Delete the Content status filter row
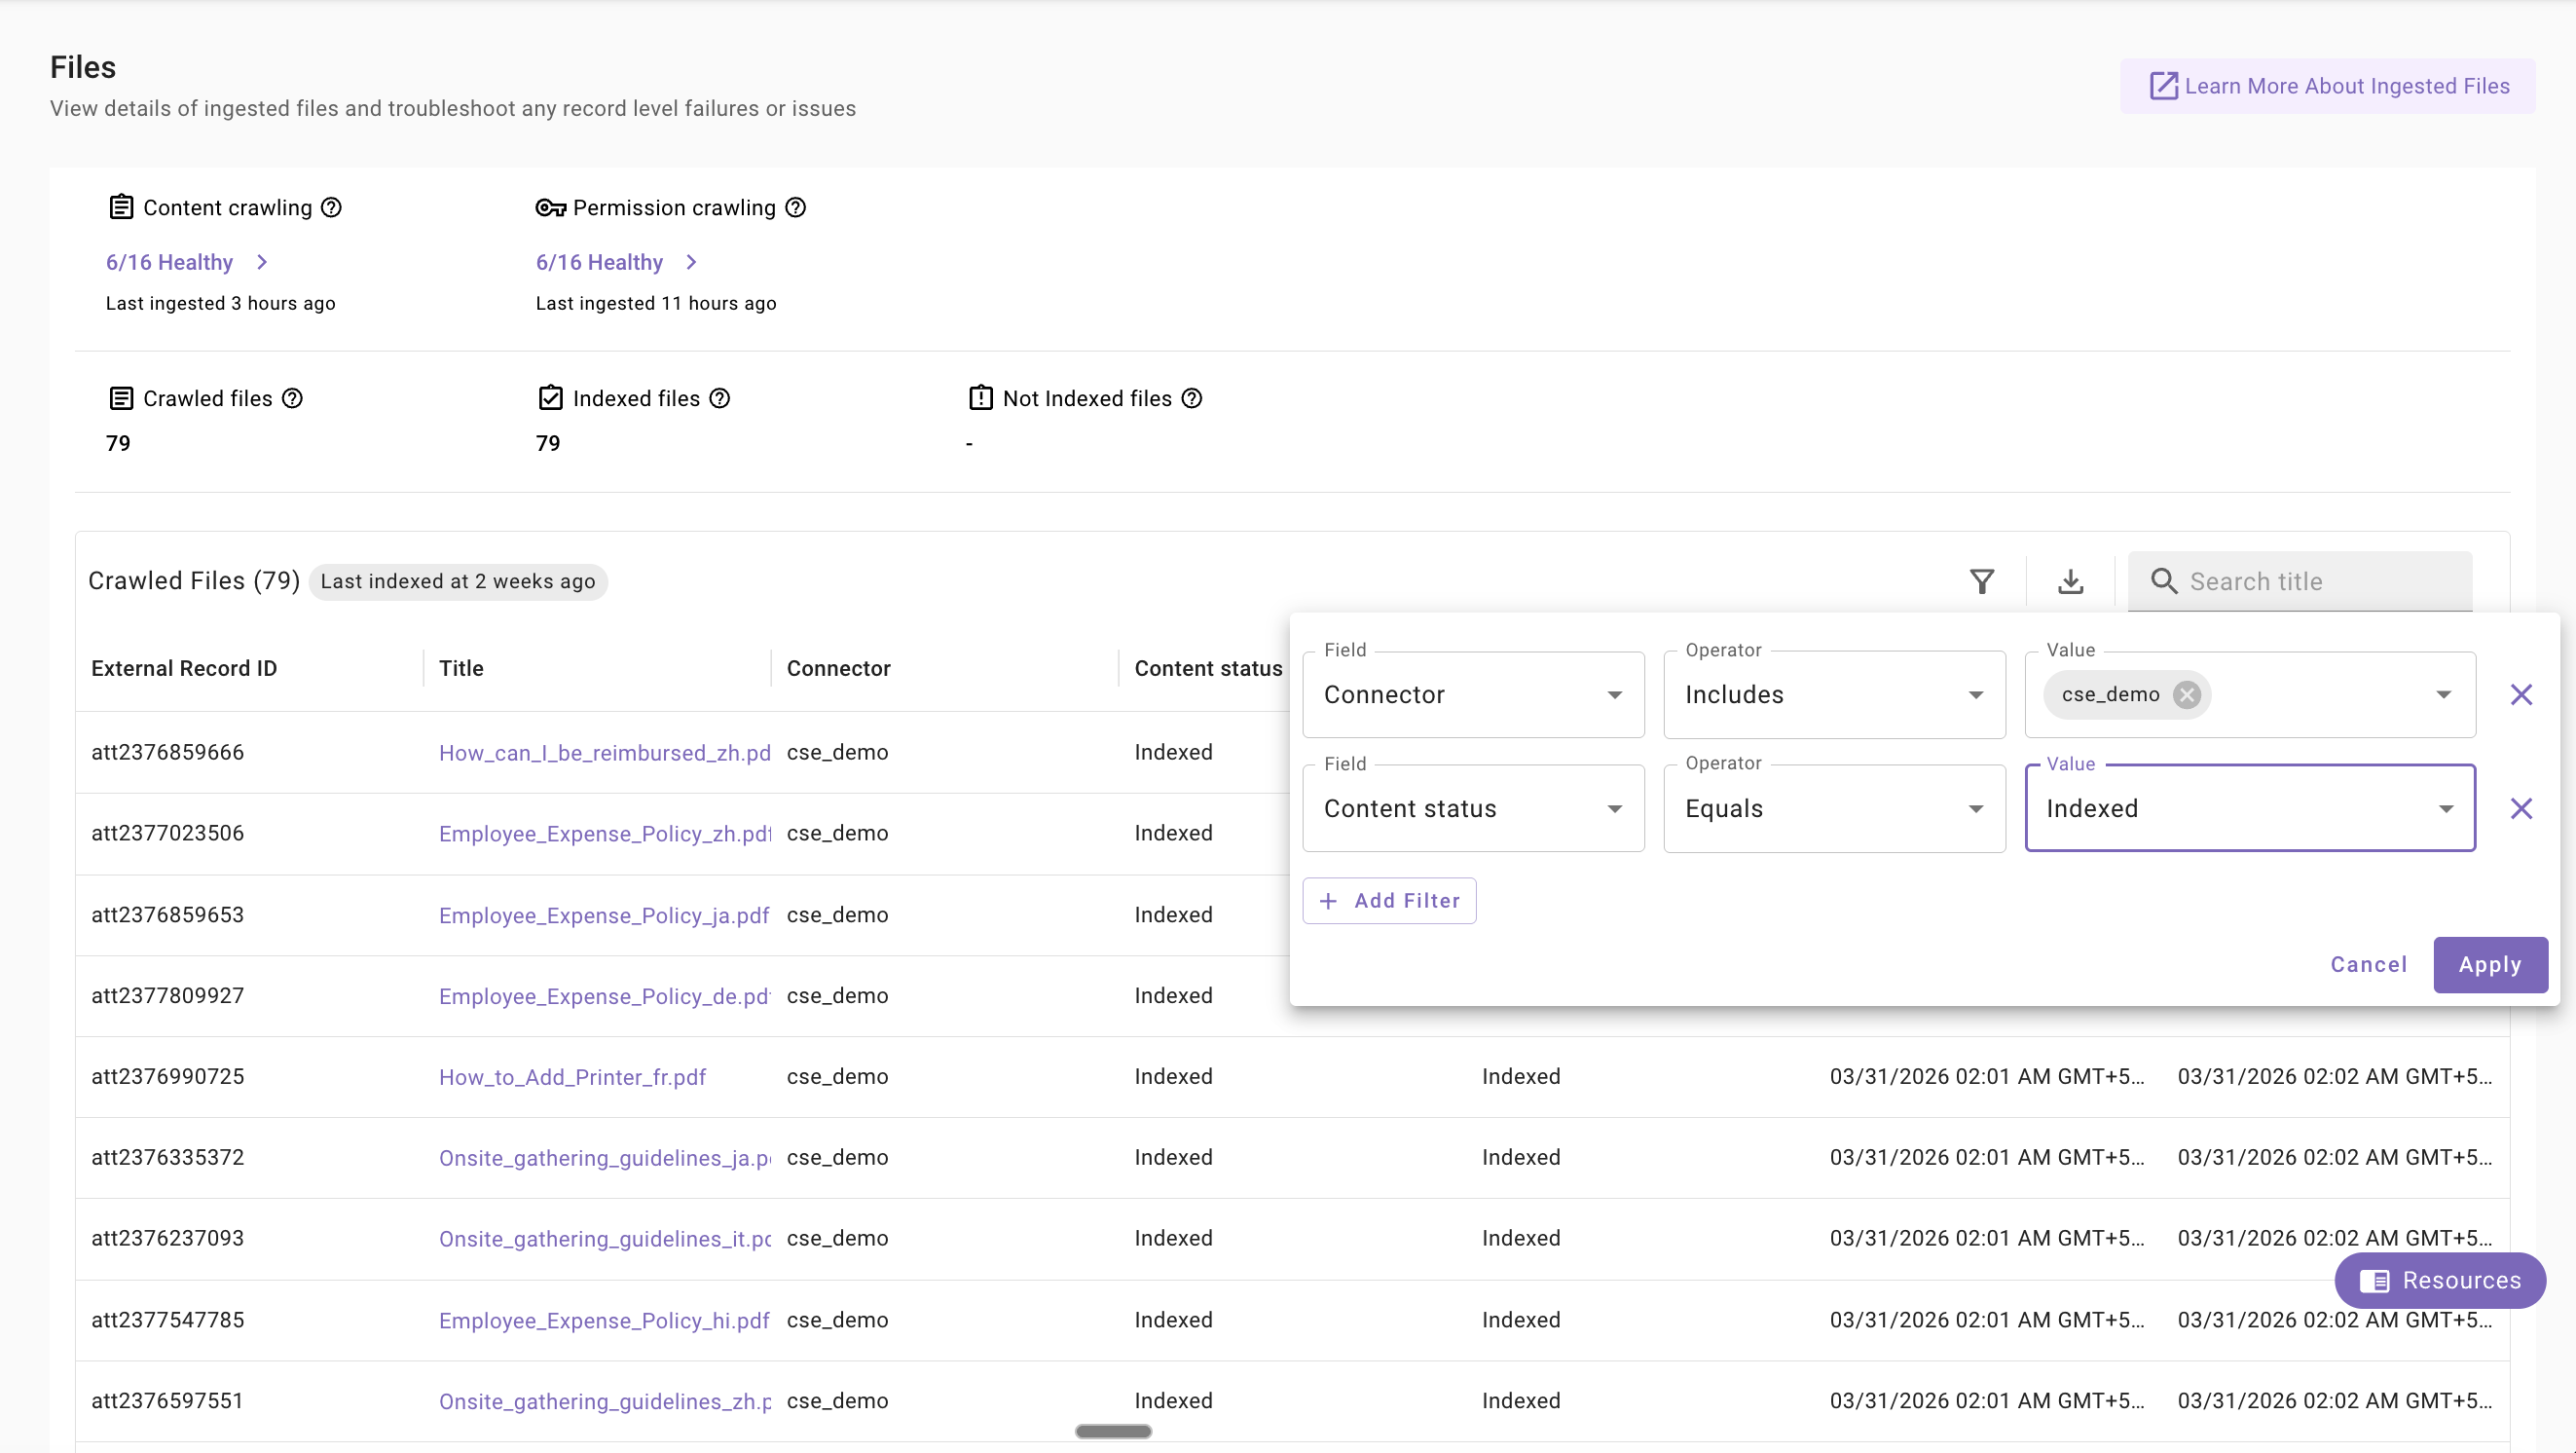 coord(2521,808)
